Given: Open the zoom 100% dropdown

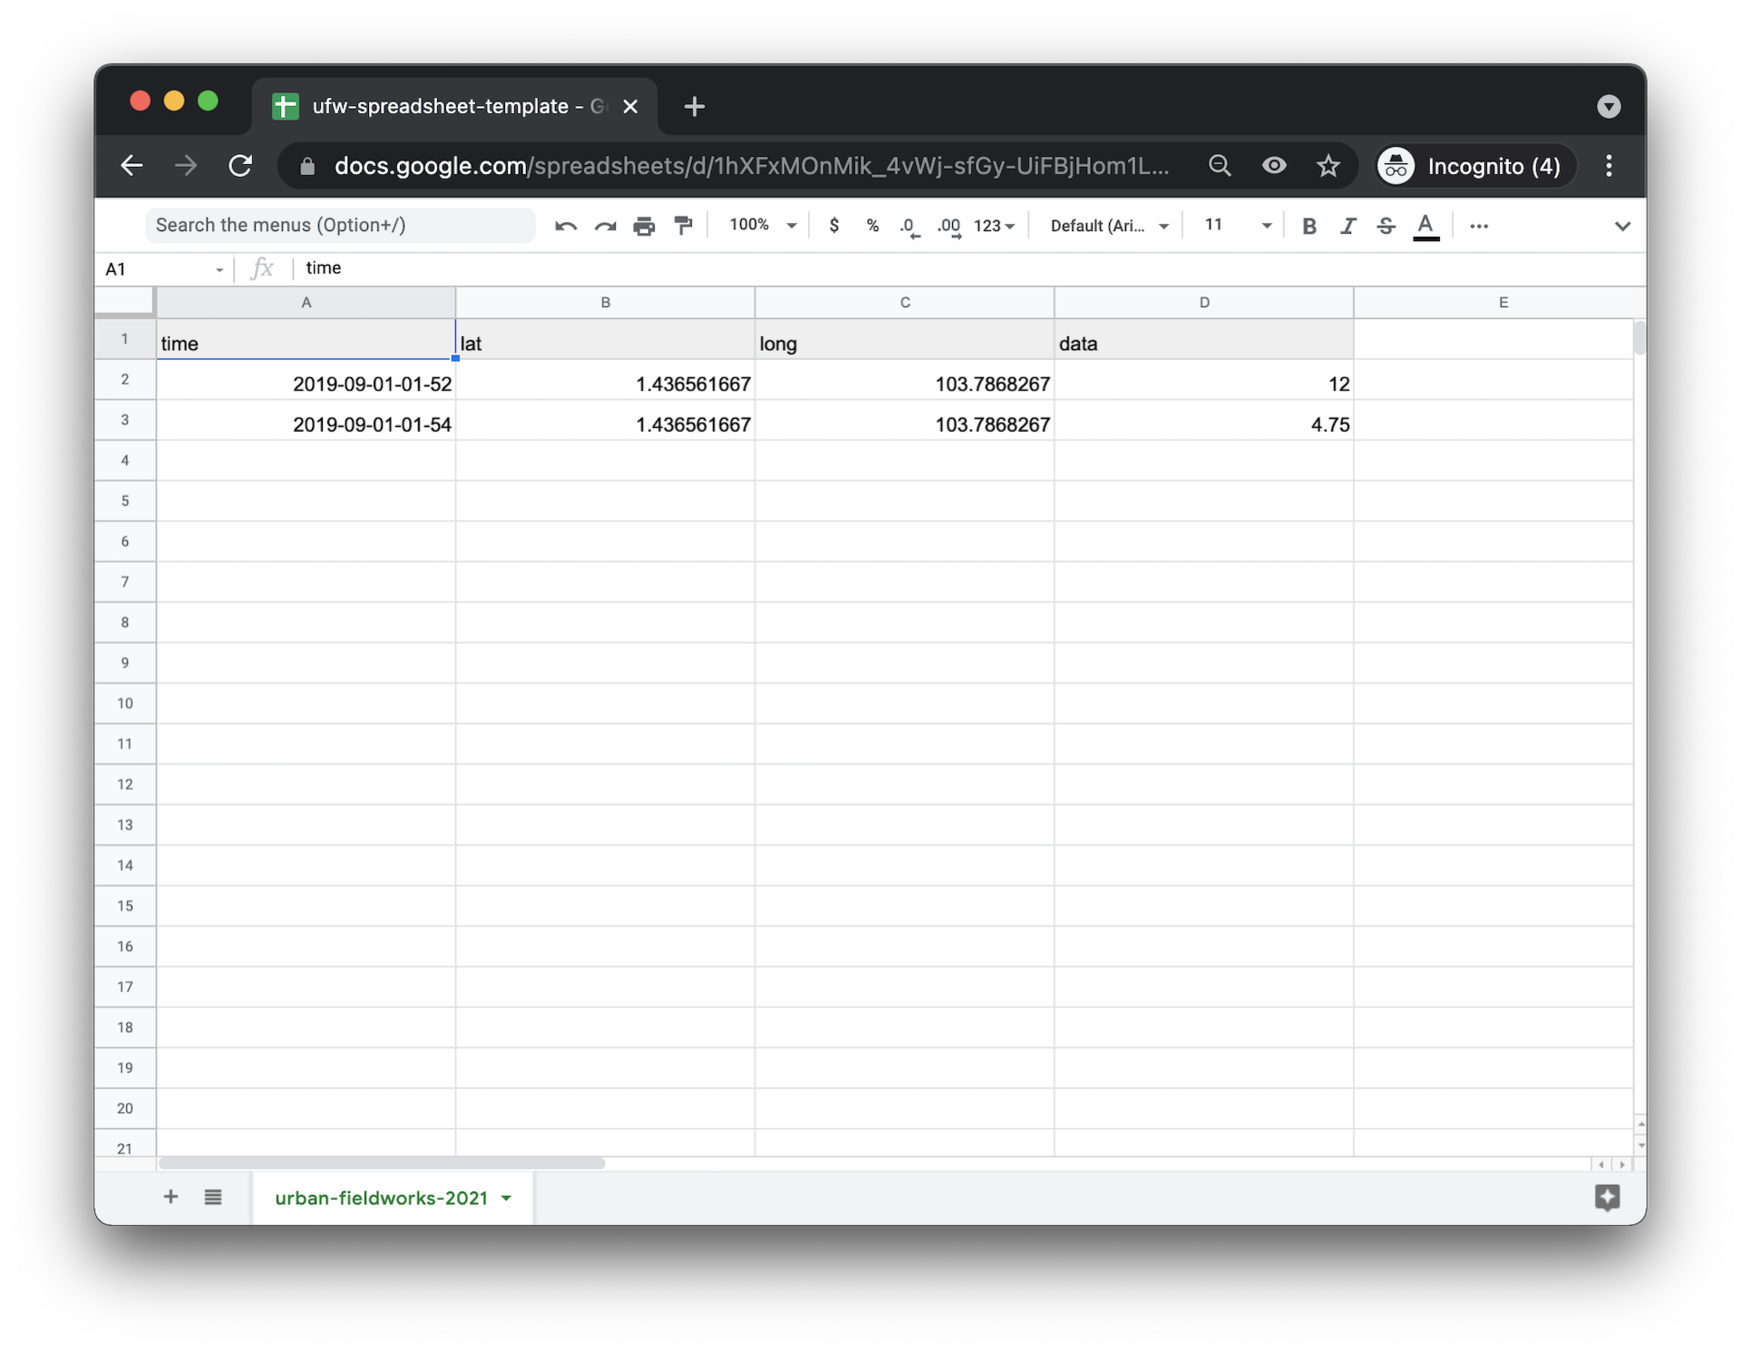Looking at the screenshot, I should pos(763,226).
